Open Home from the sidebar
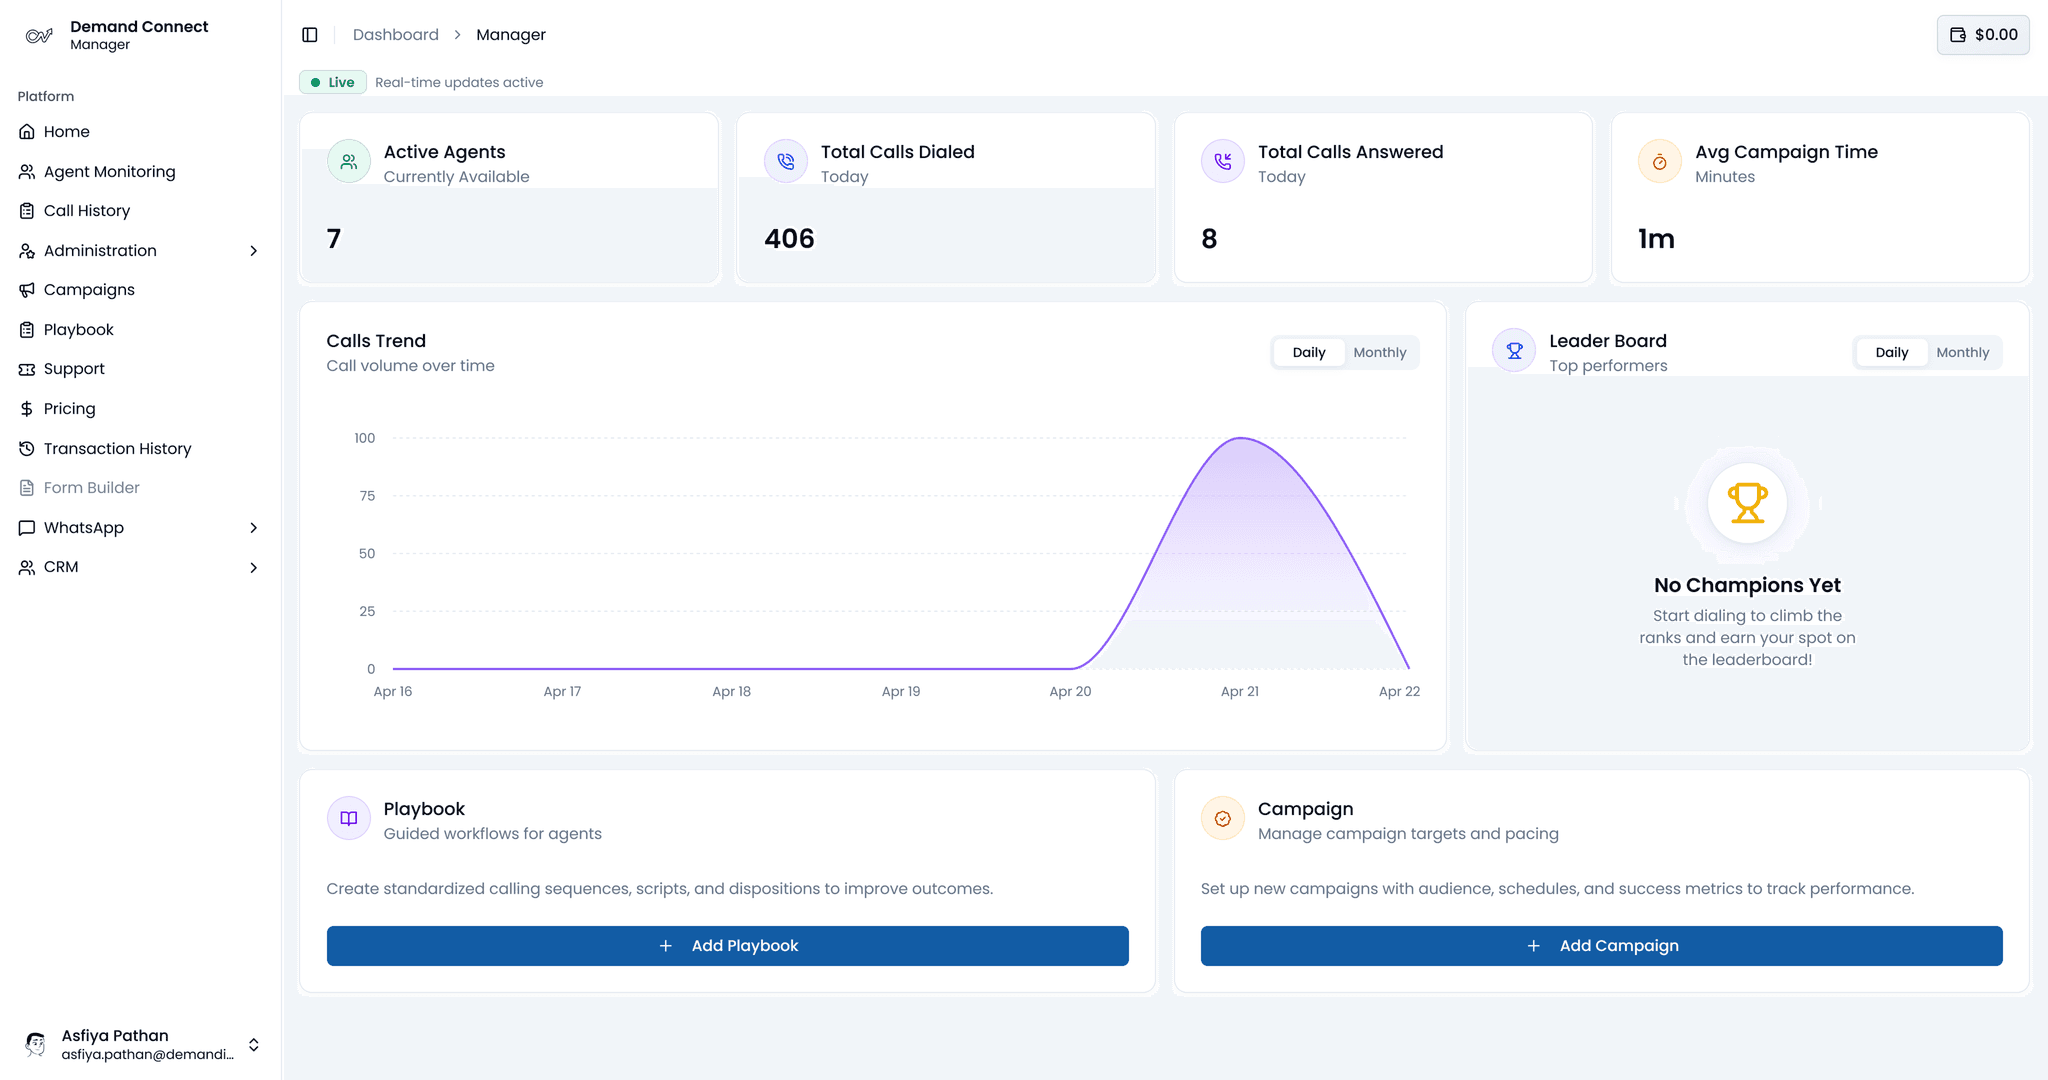Screen dimensions: 2048x1080 click(x=140, y=132)
